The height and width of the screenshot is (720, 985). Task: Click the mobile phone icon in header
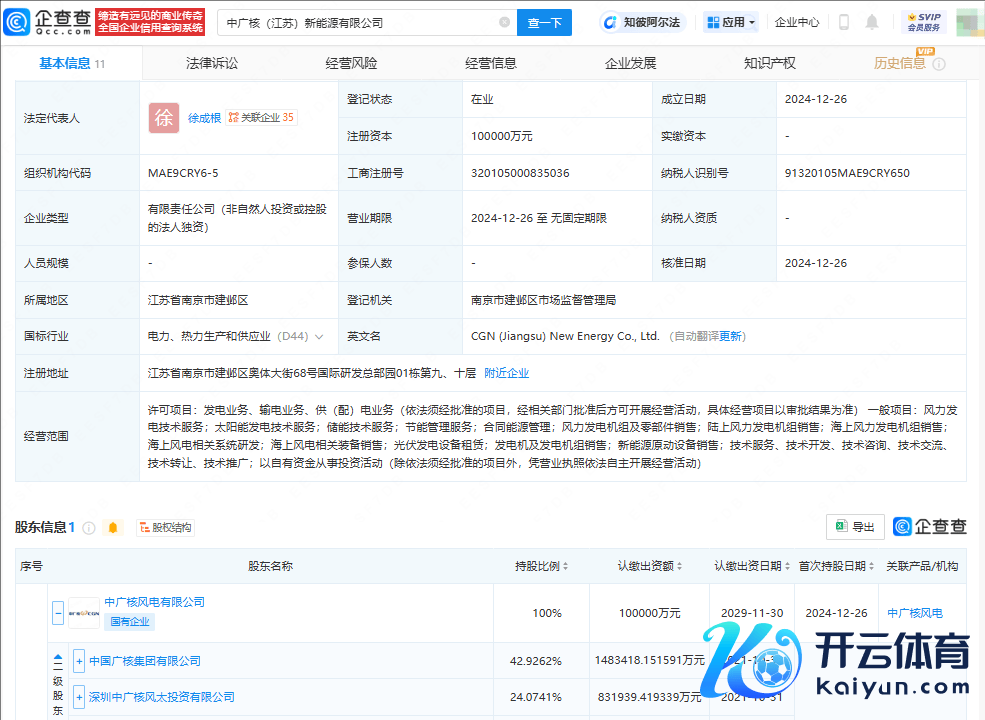(843, 22)
